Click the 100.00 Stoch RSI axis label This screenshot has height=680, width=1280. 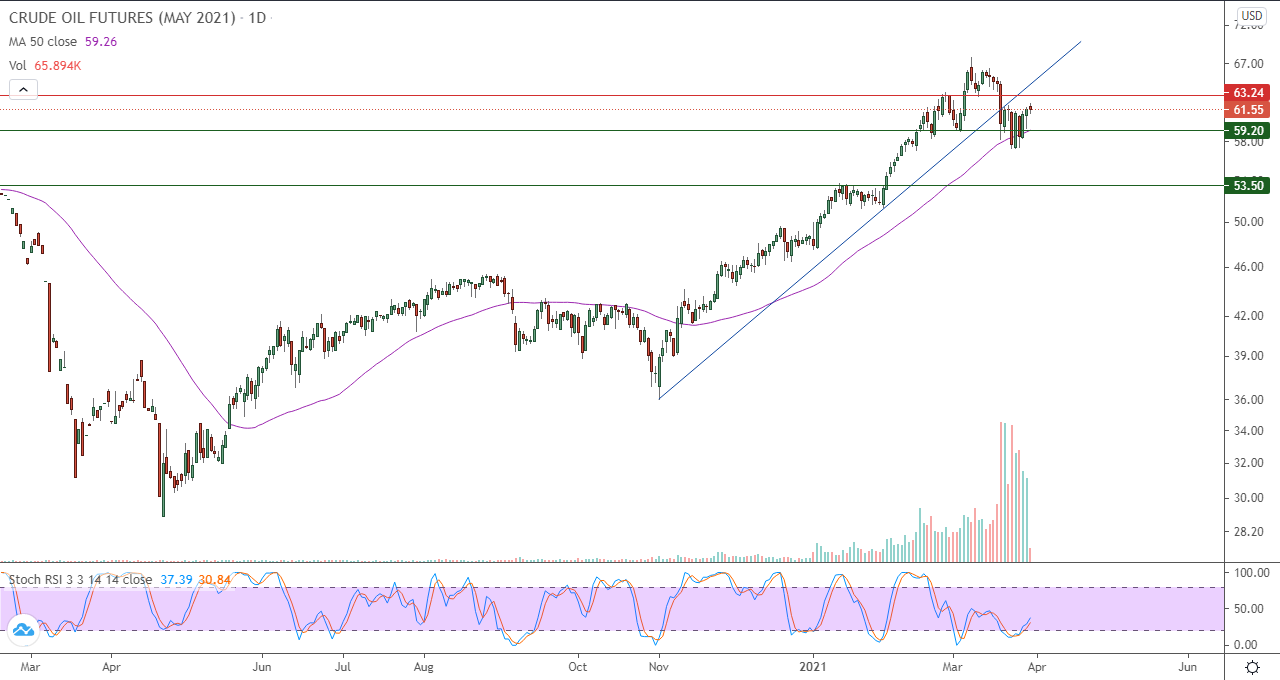point(1251,573)
